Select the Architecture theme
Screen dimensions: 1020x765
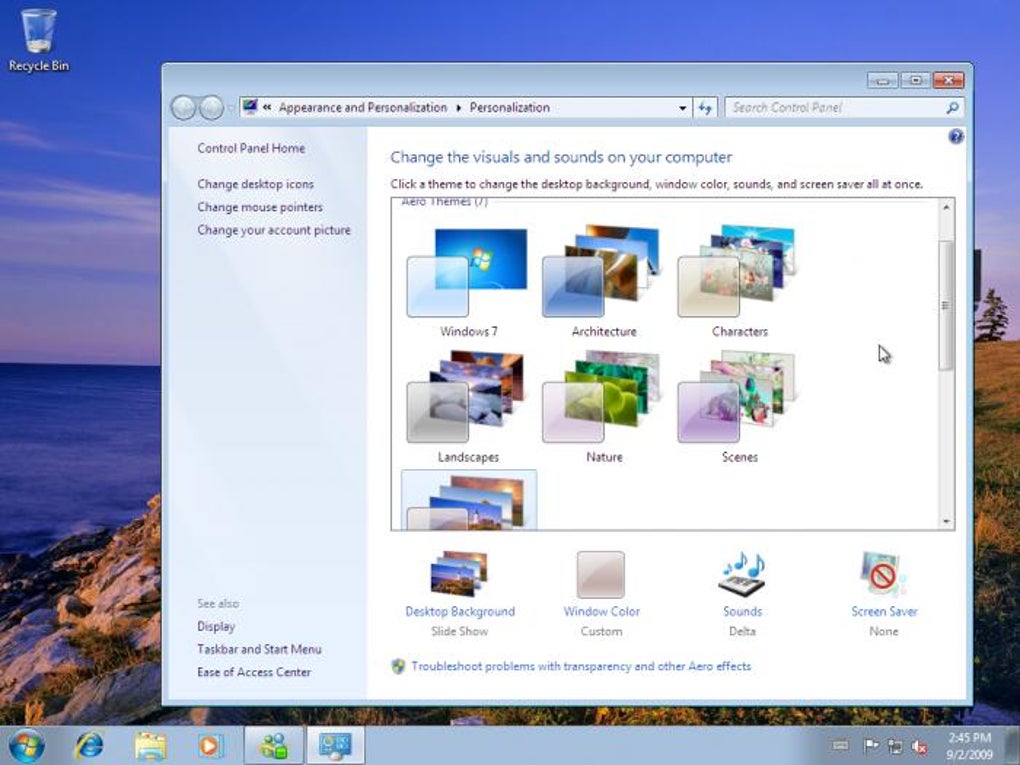tap(604, 282)
